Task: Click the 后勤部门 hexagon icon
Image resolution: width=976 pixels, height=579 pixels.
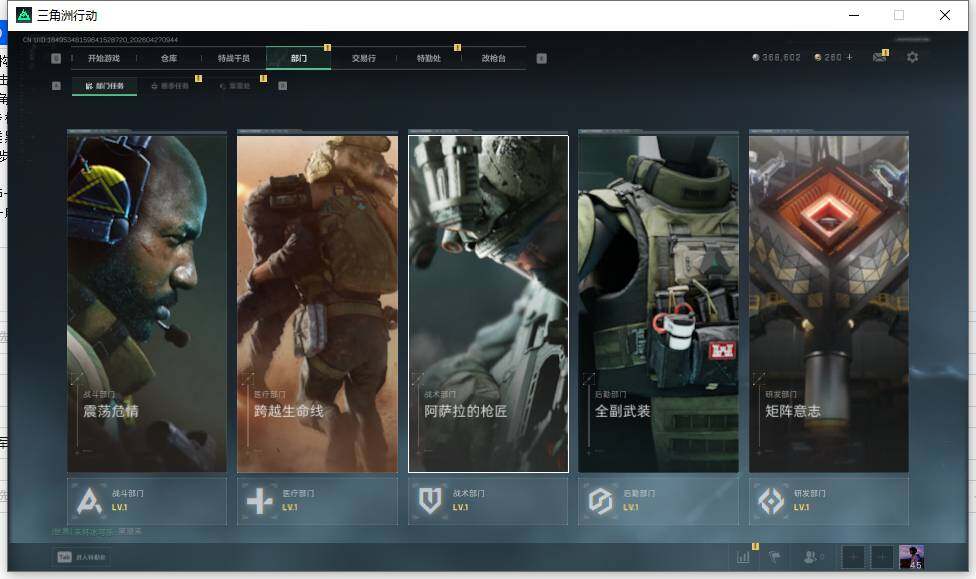Action: pos(601,501)
